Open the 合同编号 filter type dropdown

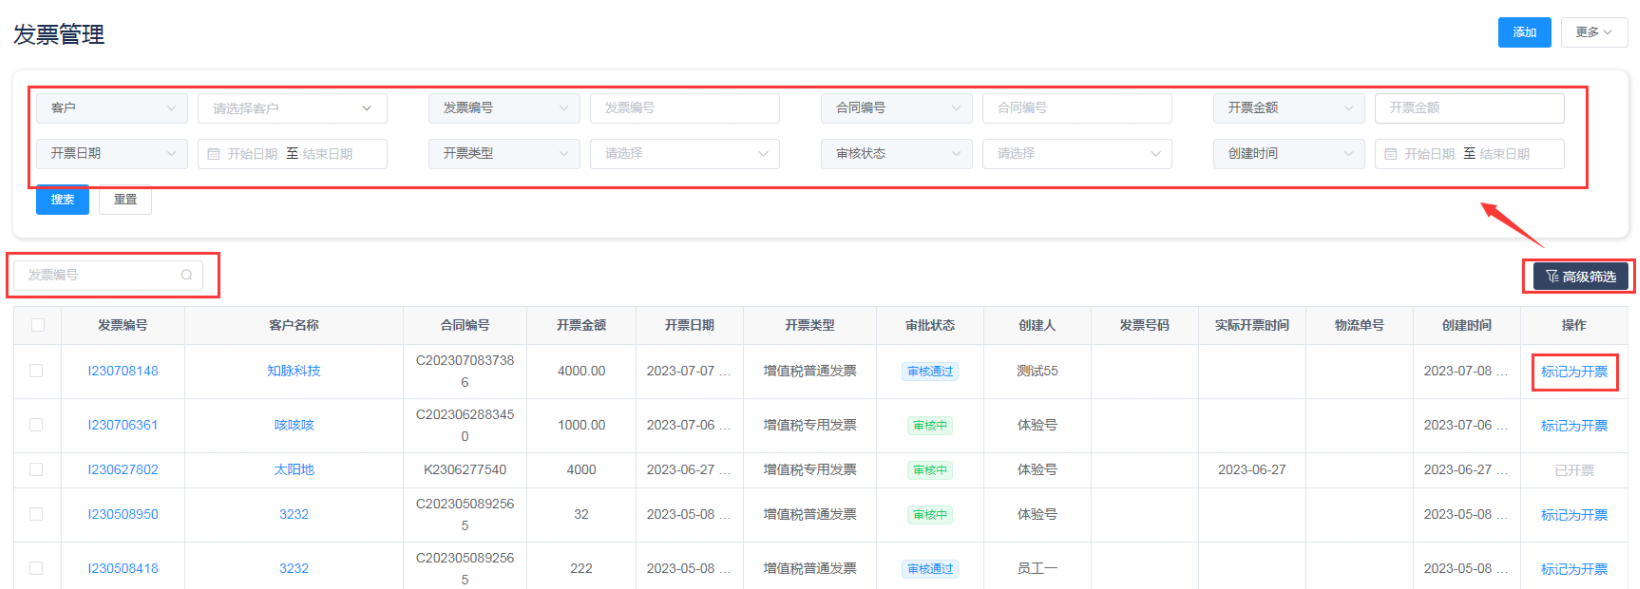click(897, 108)
